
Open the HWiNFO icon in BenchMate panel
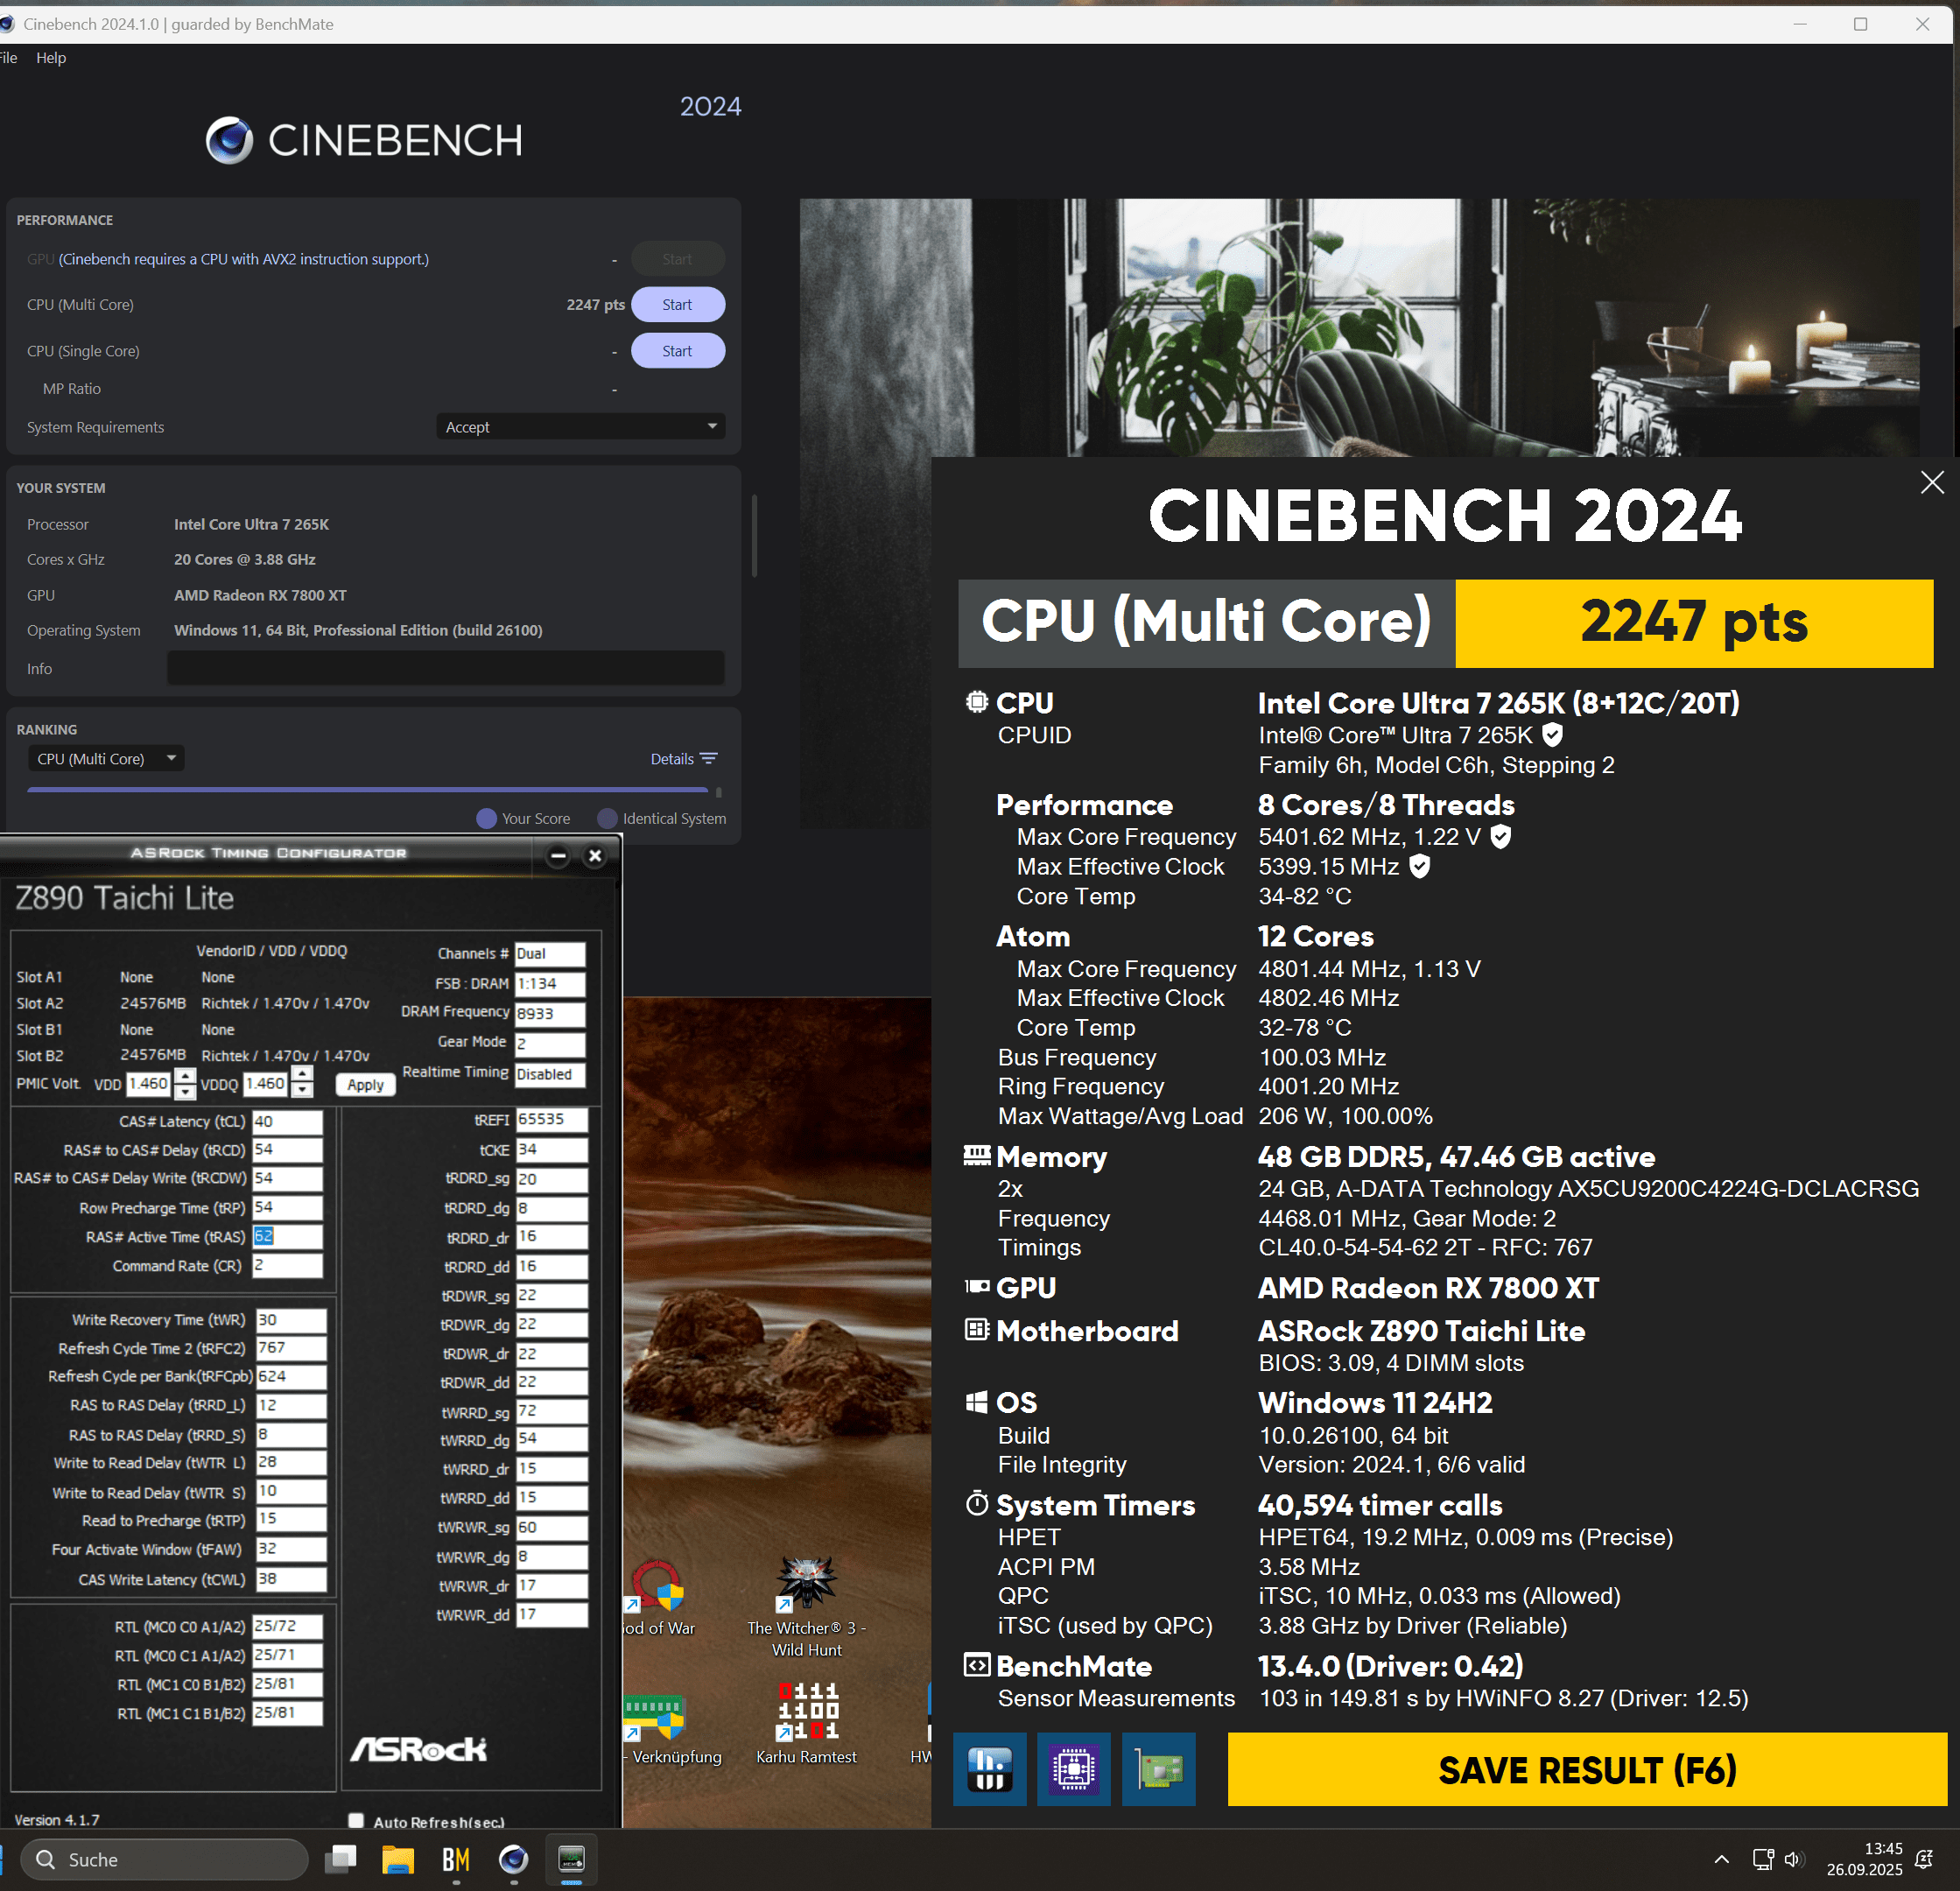pyautogui.click(x=989, y=1769)
